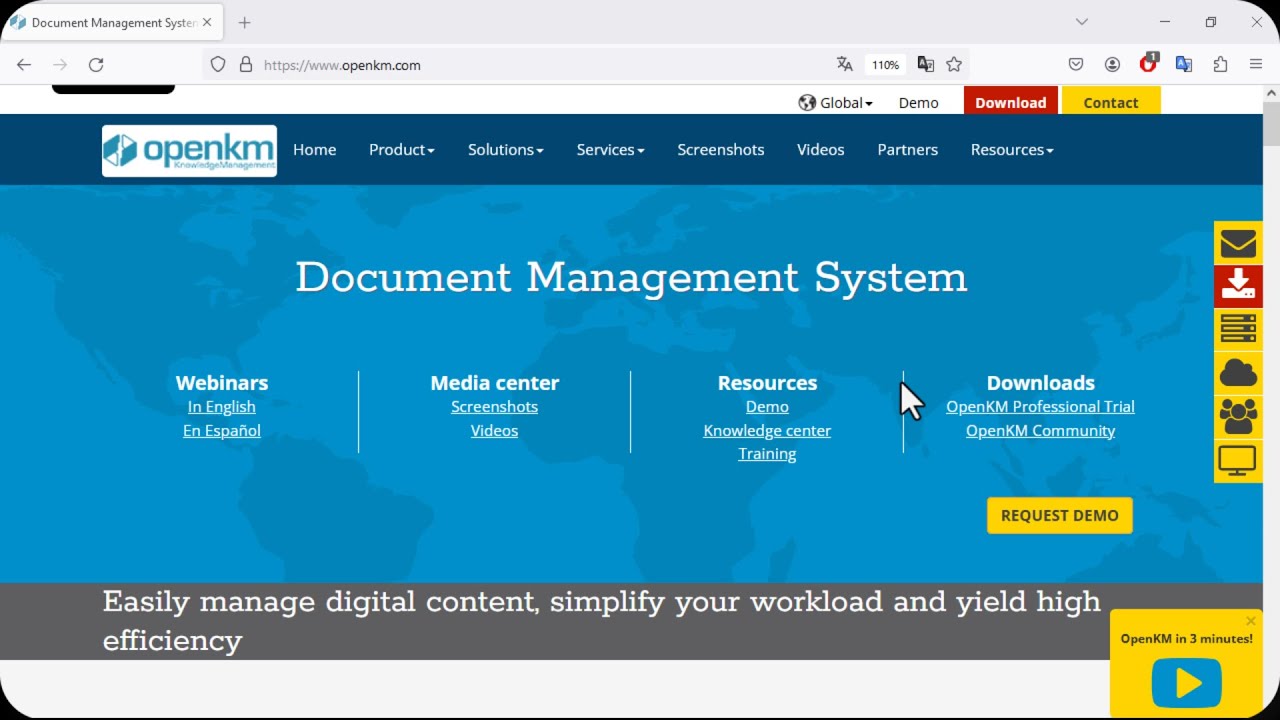The height and width of the screenshot is (720, 1280).
Task: Click the monitor screen icon in sidebar
Action: (1238, 461)
